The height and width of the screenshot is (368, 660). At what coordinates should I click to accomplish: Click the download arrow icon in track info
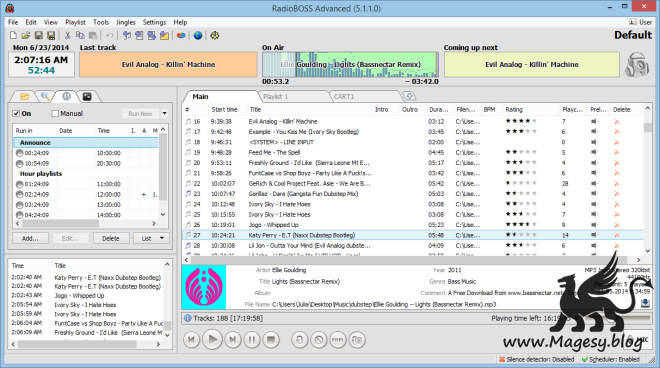pos(645,303)
